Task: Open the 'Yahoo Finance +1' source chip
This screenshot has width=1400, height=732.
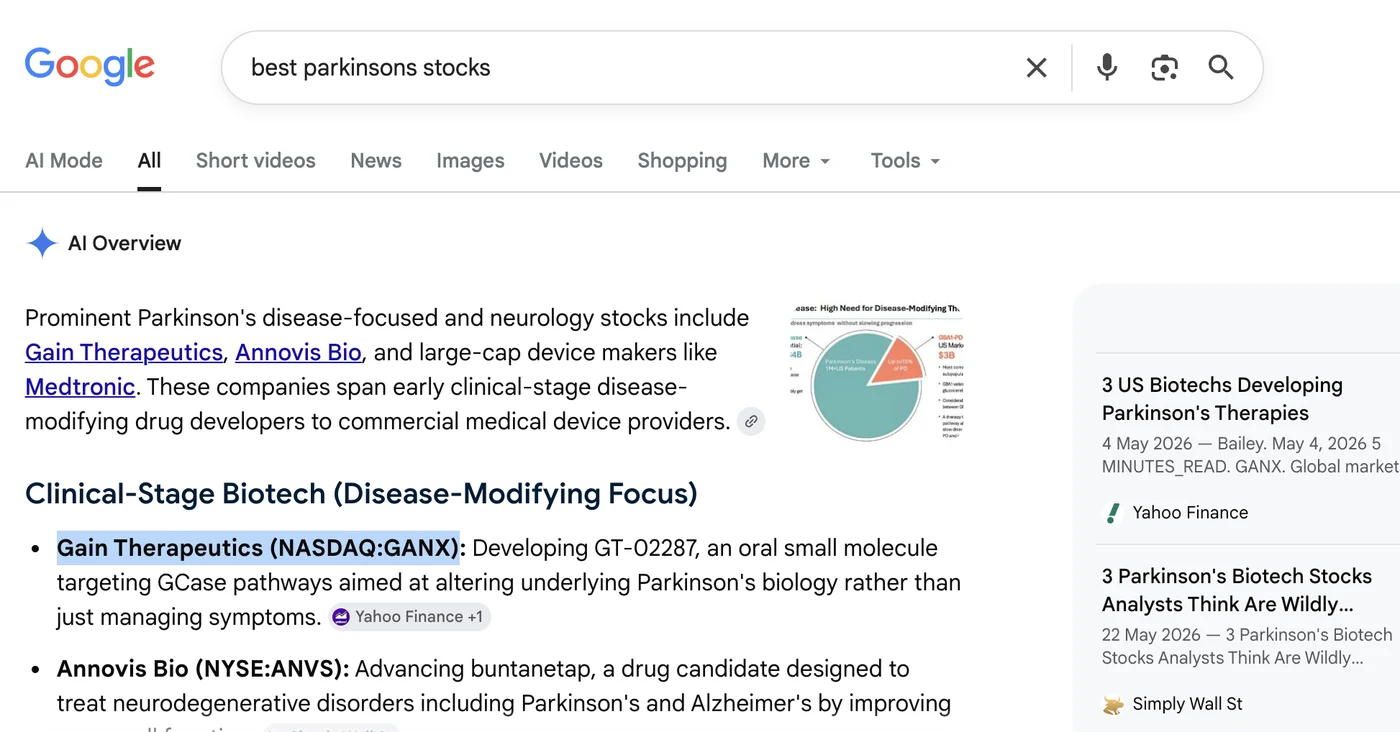Action: [x=410, y=617]
